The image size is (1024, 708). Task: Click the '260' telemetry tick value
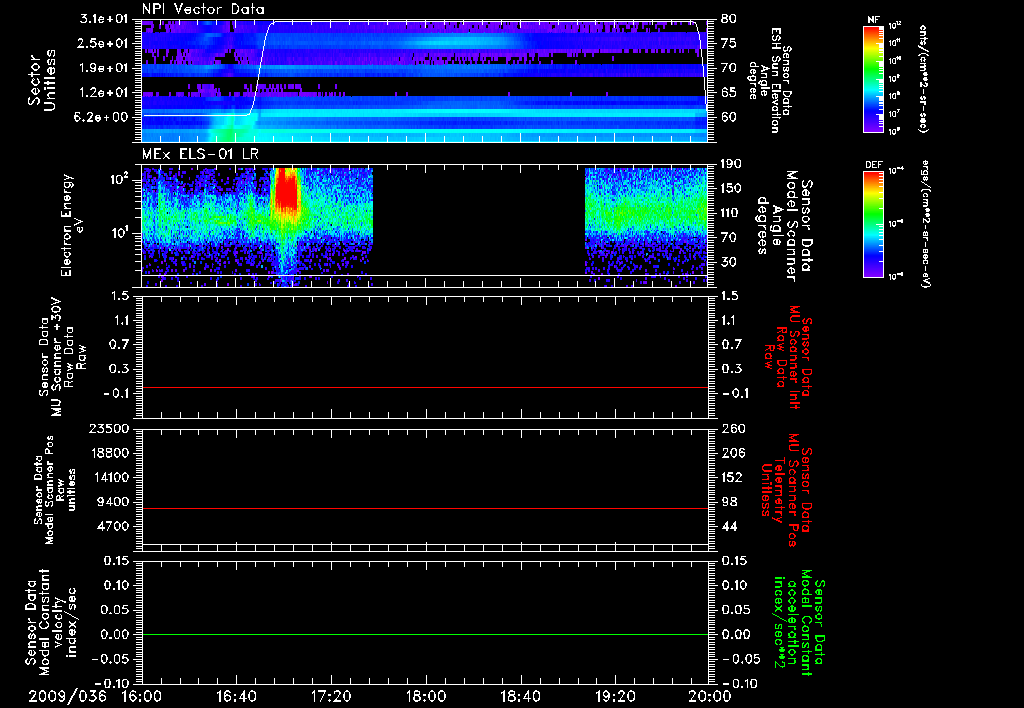tap(732, 428)
